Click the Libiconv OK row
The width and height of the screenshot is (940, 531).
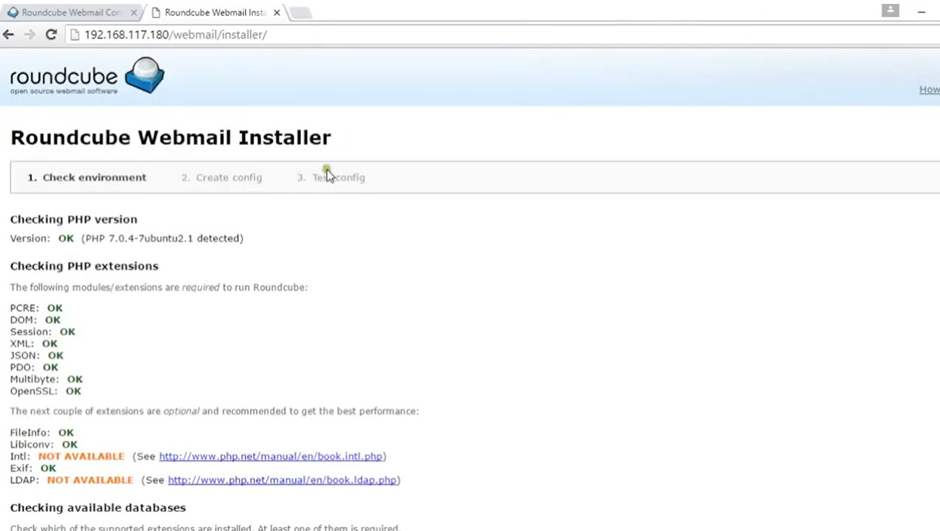coord(44,445)
